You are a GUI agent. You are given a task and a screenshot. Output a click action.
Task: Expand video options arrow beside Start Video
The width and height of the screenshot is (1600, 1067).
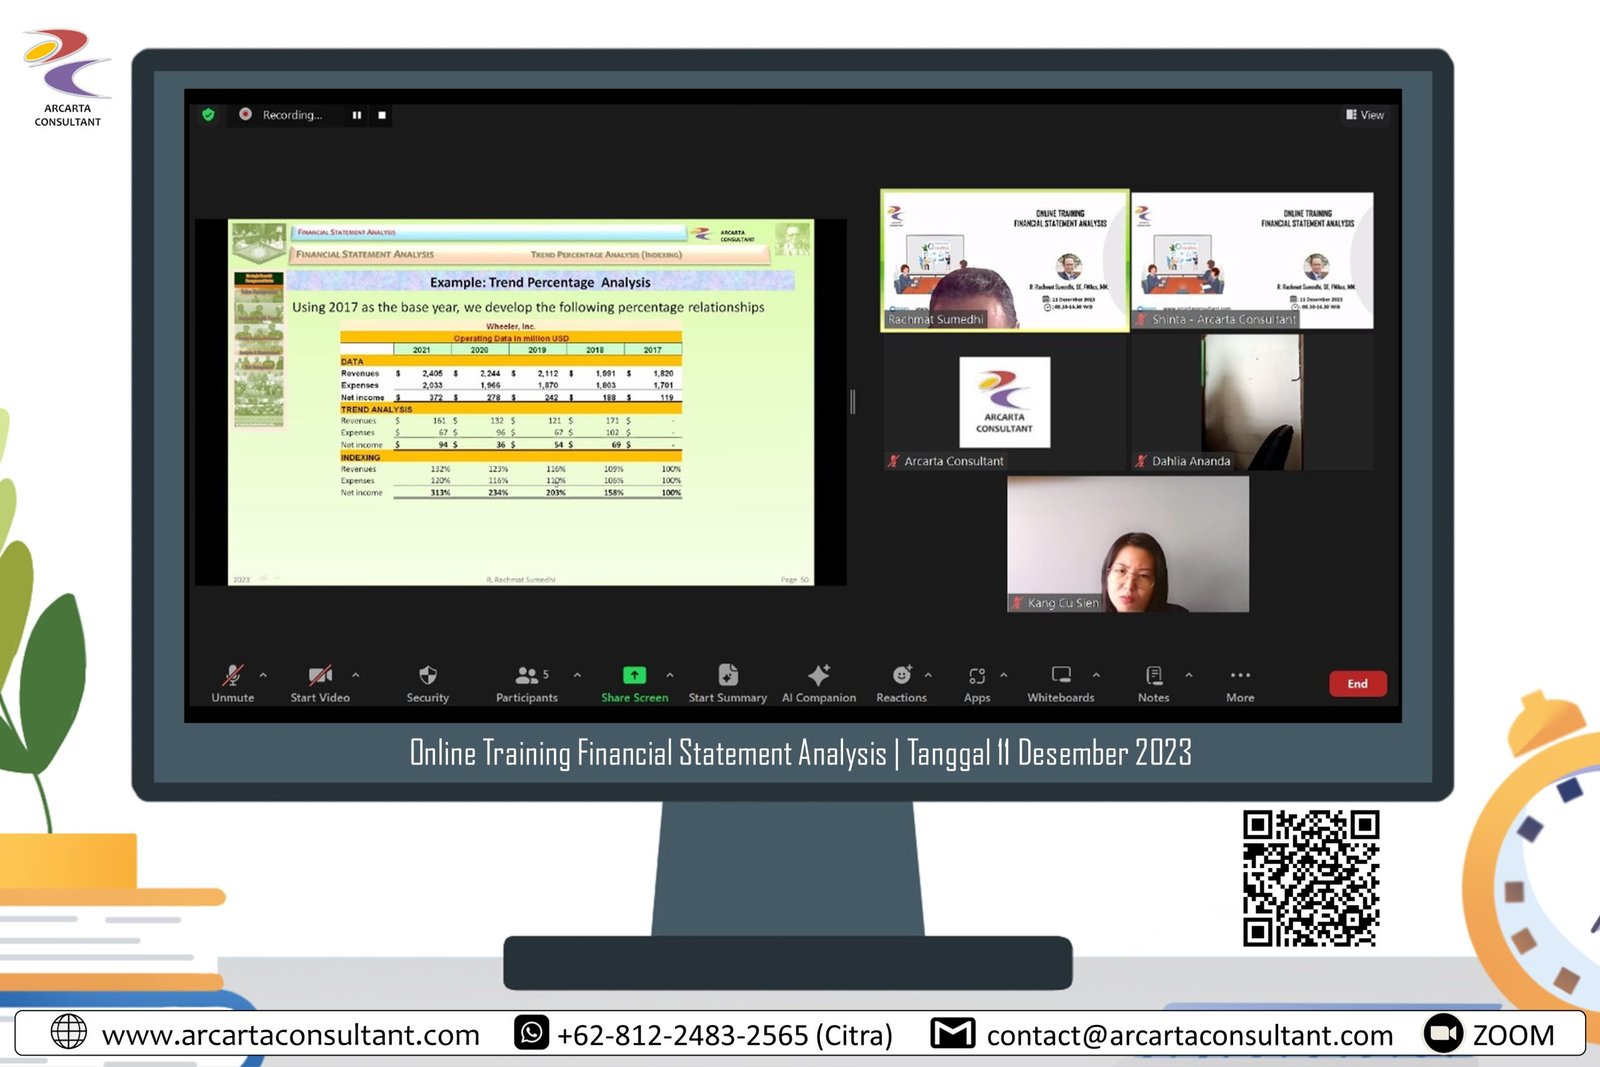point(355,675)
